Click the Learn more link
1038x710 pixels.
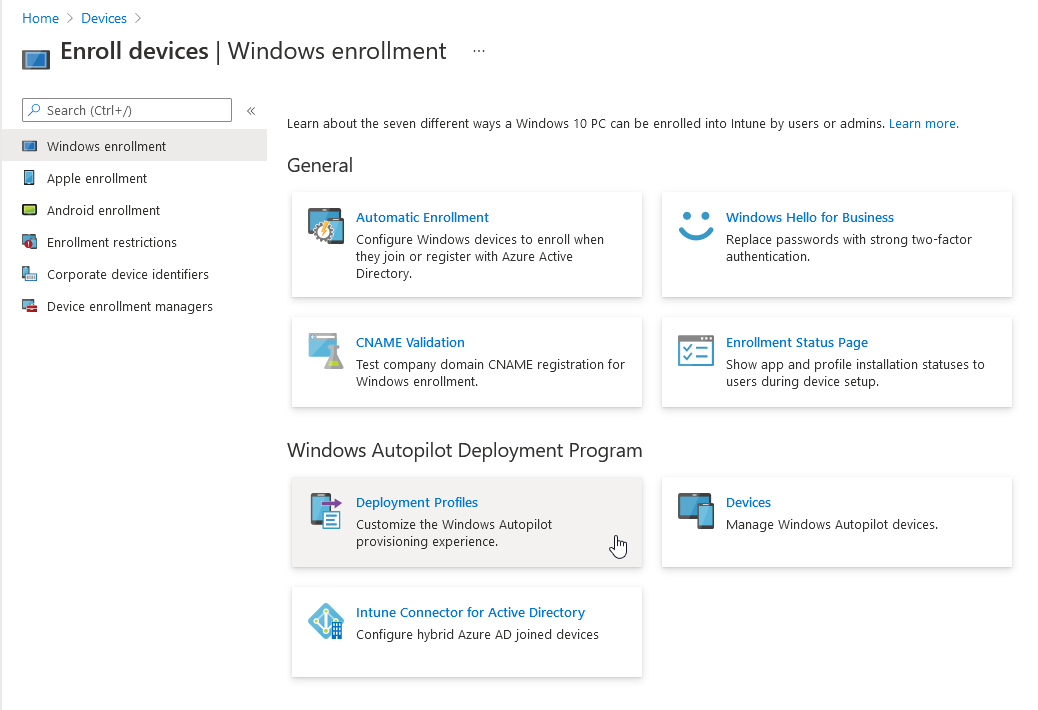click(x=922, y=124)
